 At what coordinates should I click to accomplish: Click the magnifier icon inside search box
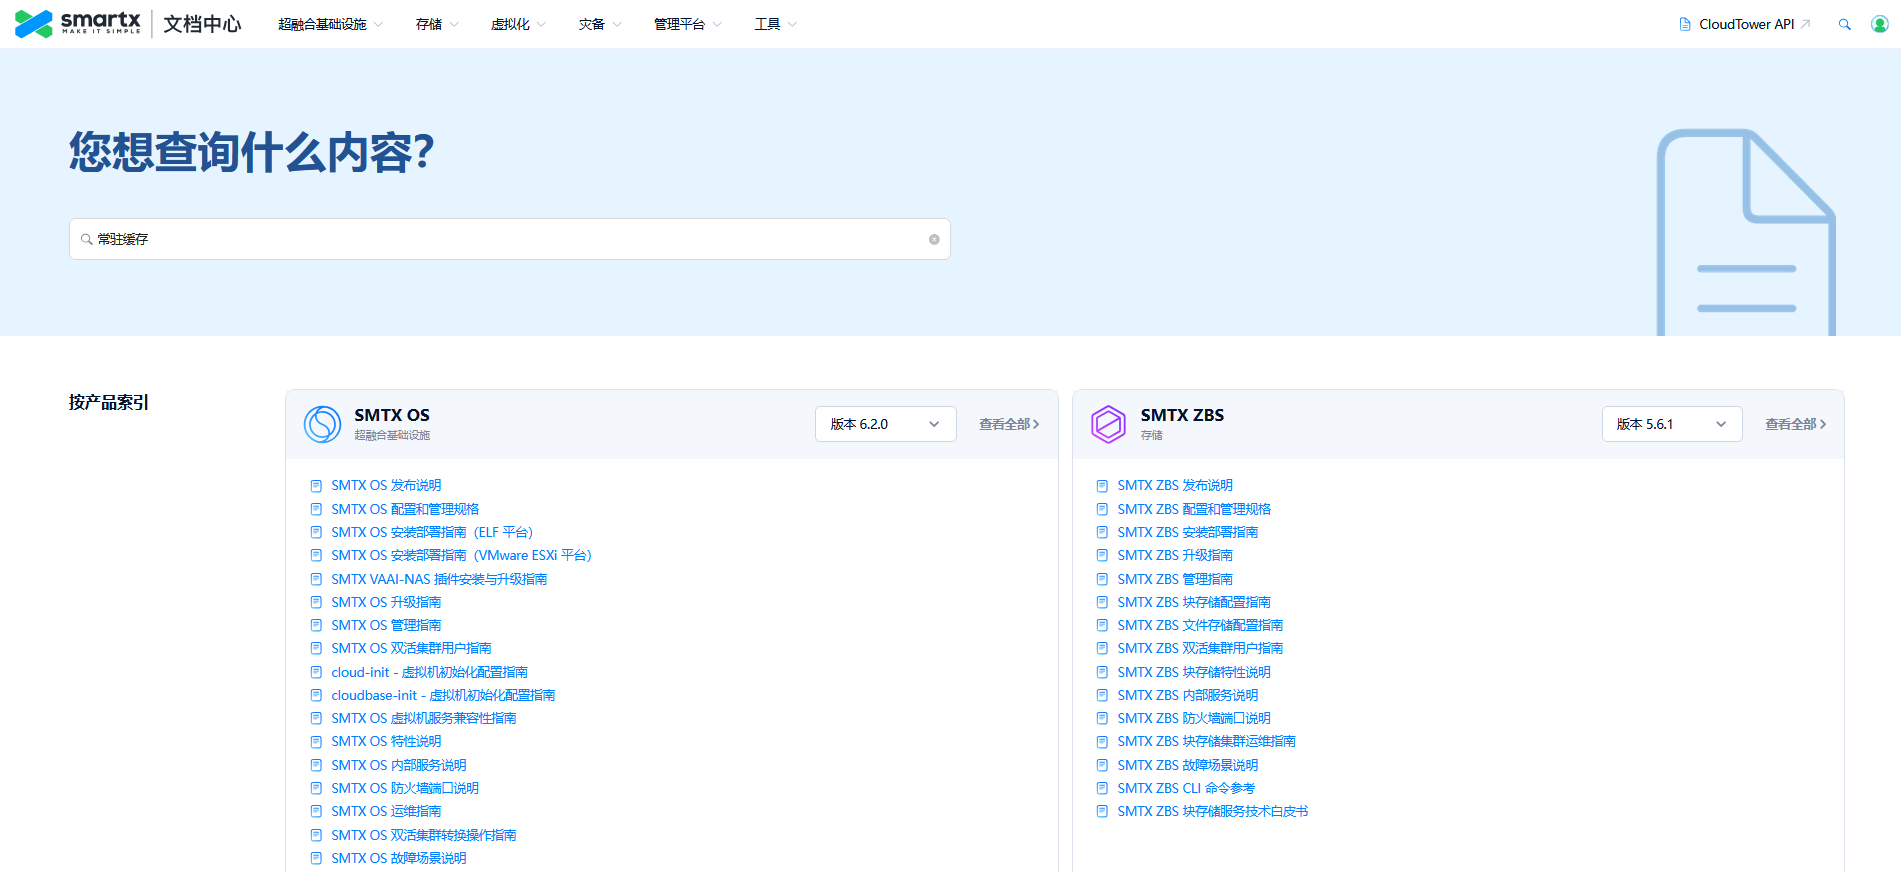click(x=86, y=239)
